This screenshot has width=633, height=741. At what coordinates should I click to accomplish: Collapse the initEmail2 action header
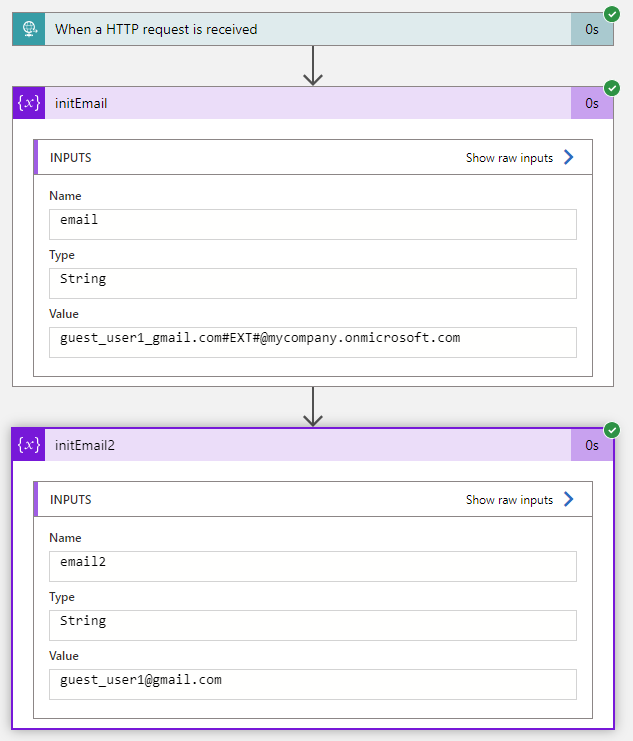point(300,445)
